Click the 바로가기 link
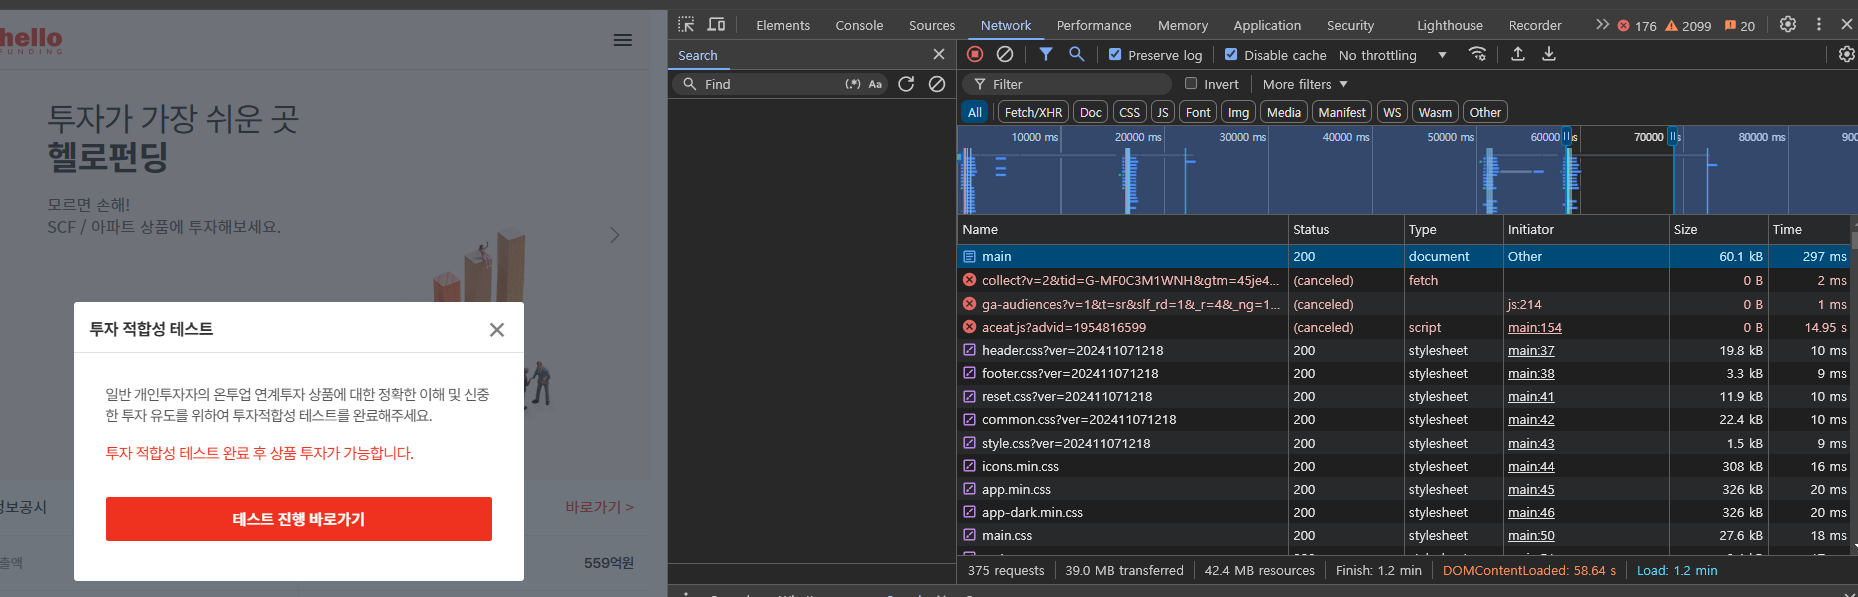Viewport: 1858px width, 597px height. tap(599, 507)
